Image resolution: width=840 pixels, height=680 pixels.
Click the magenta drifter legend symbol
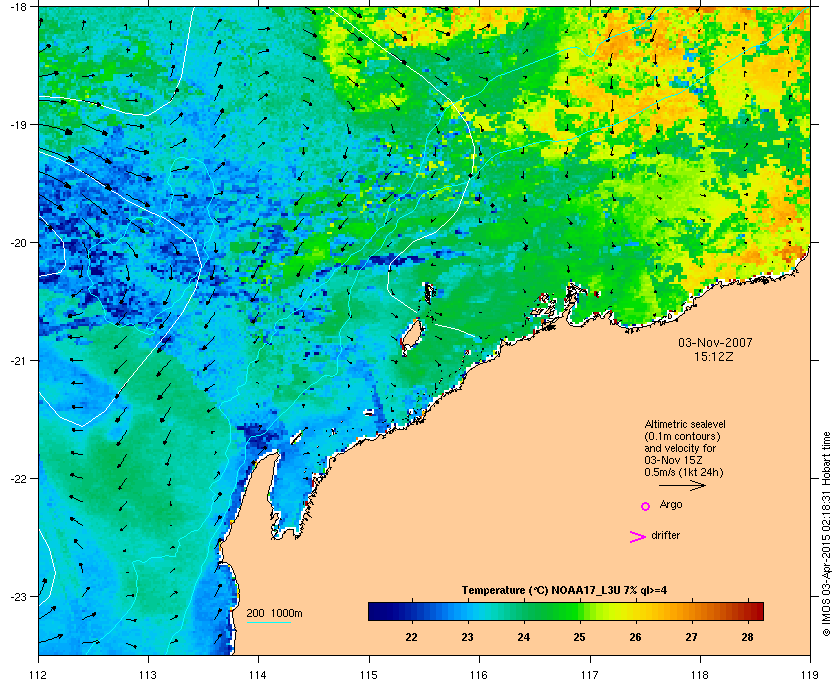638,537
